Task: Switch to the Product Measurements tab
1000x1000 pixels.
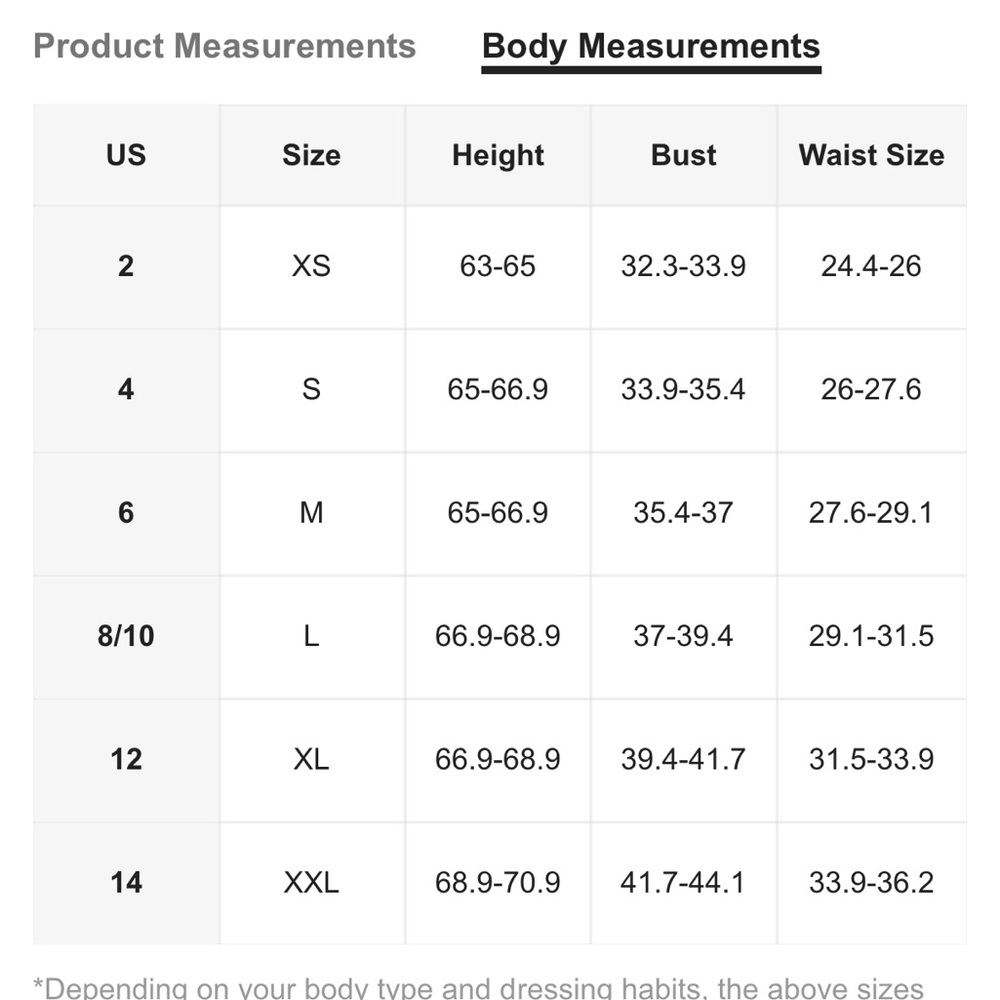Action: tap(225, 46)
